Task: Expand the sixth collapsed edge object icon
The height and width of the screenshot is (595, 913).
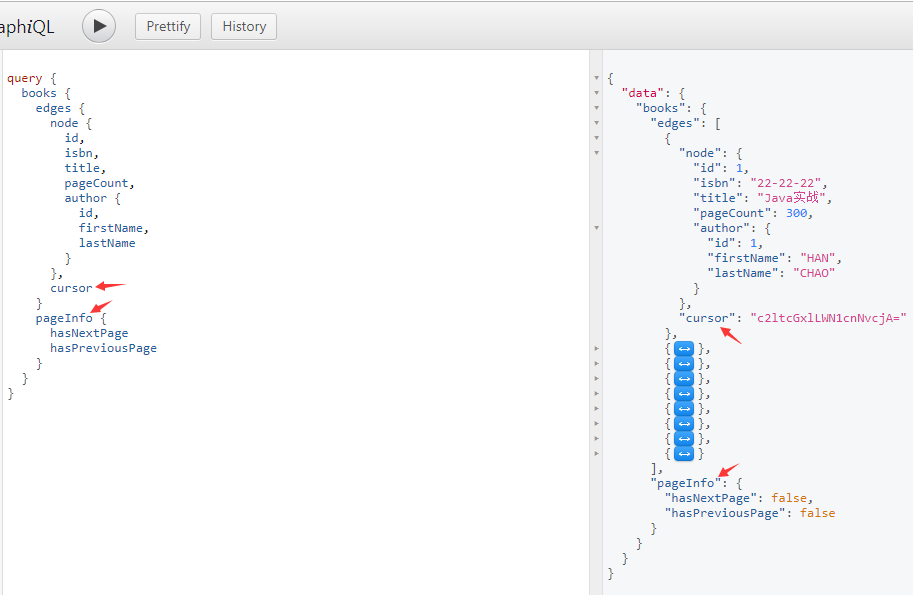Action: point(683,423)
